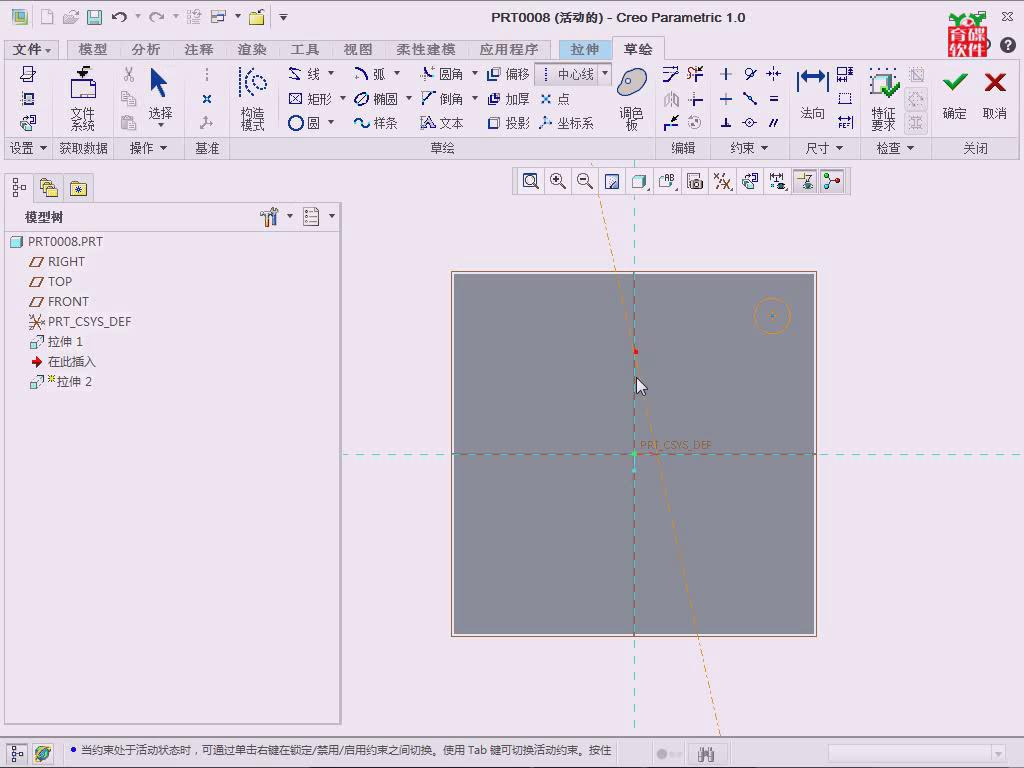Select the Ellipse (椭圆) tool
This screenshot has height=768, width=1024.
click(376, 99)
